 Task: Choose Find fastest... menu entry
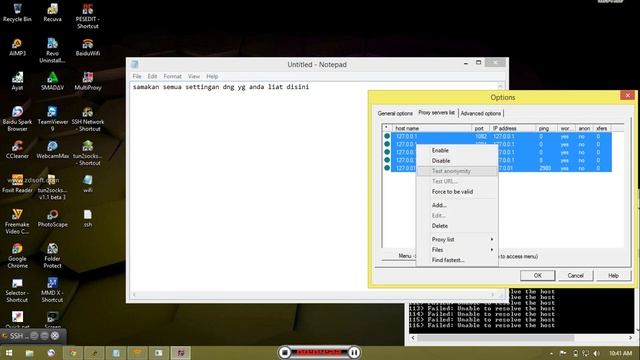(457, 260)
